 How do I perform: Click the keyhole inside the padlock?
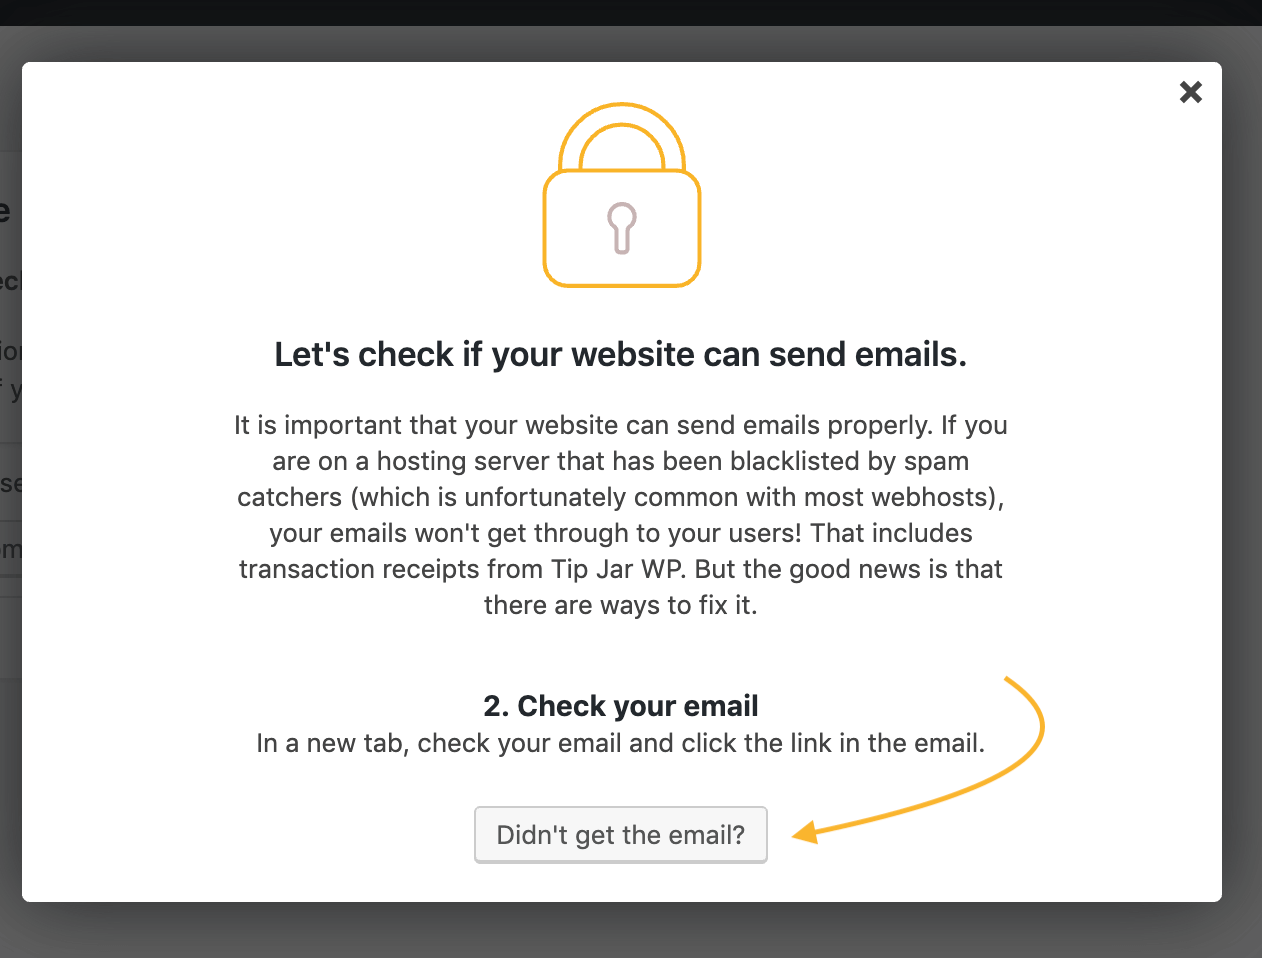point(622,228)
